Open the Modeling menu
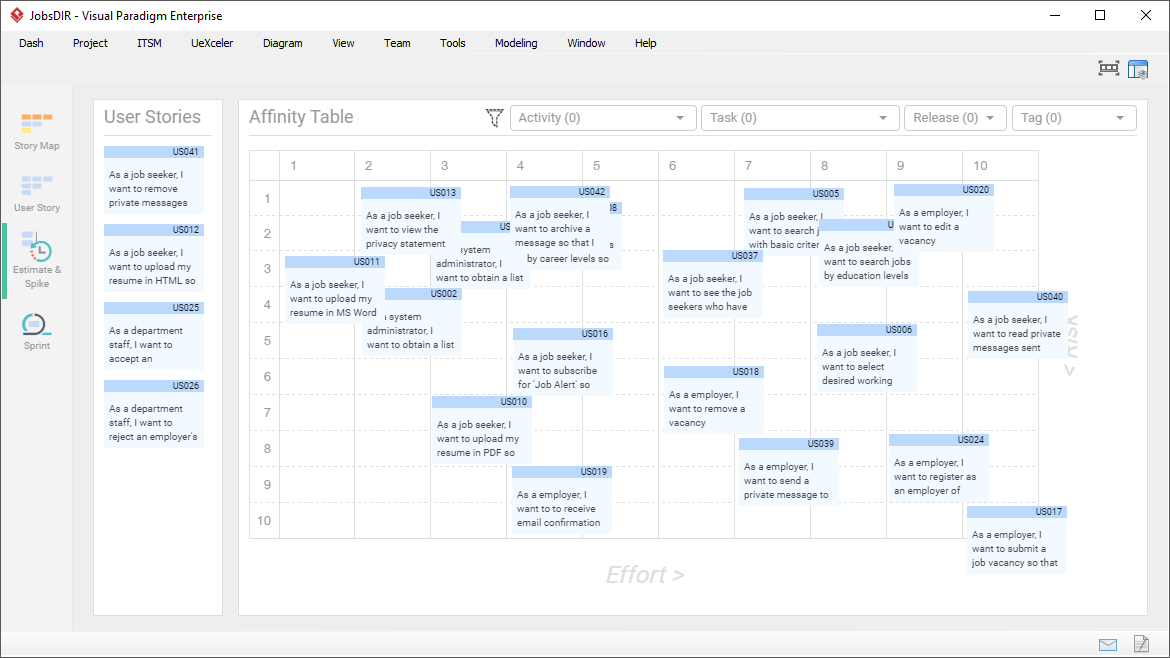Image resolution: width=1170 pixels, height=658 pixels. (516, 43)
